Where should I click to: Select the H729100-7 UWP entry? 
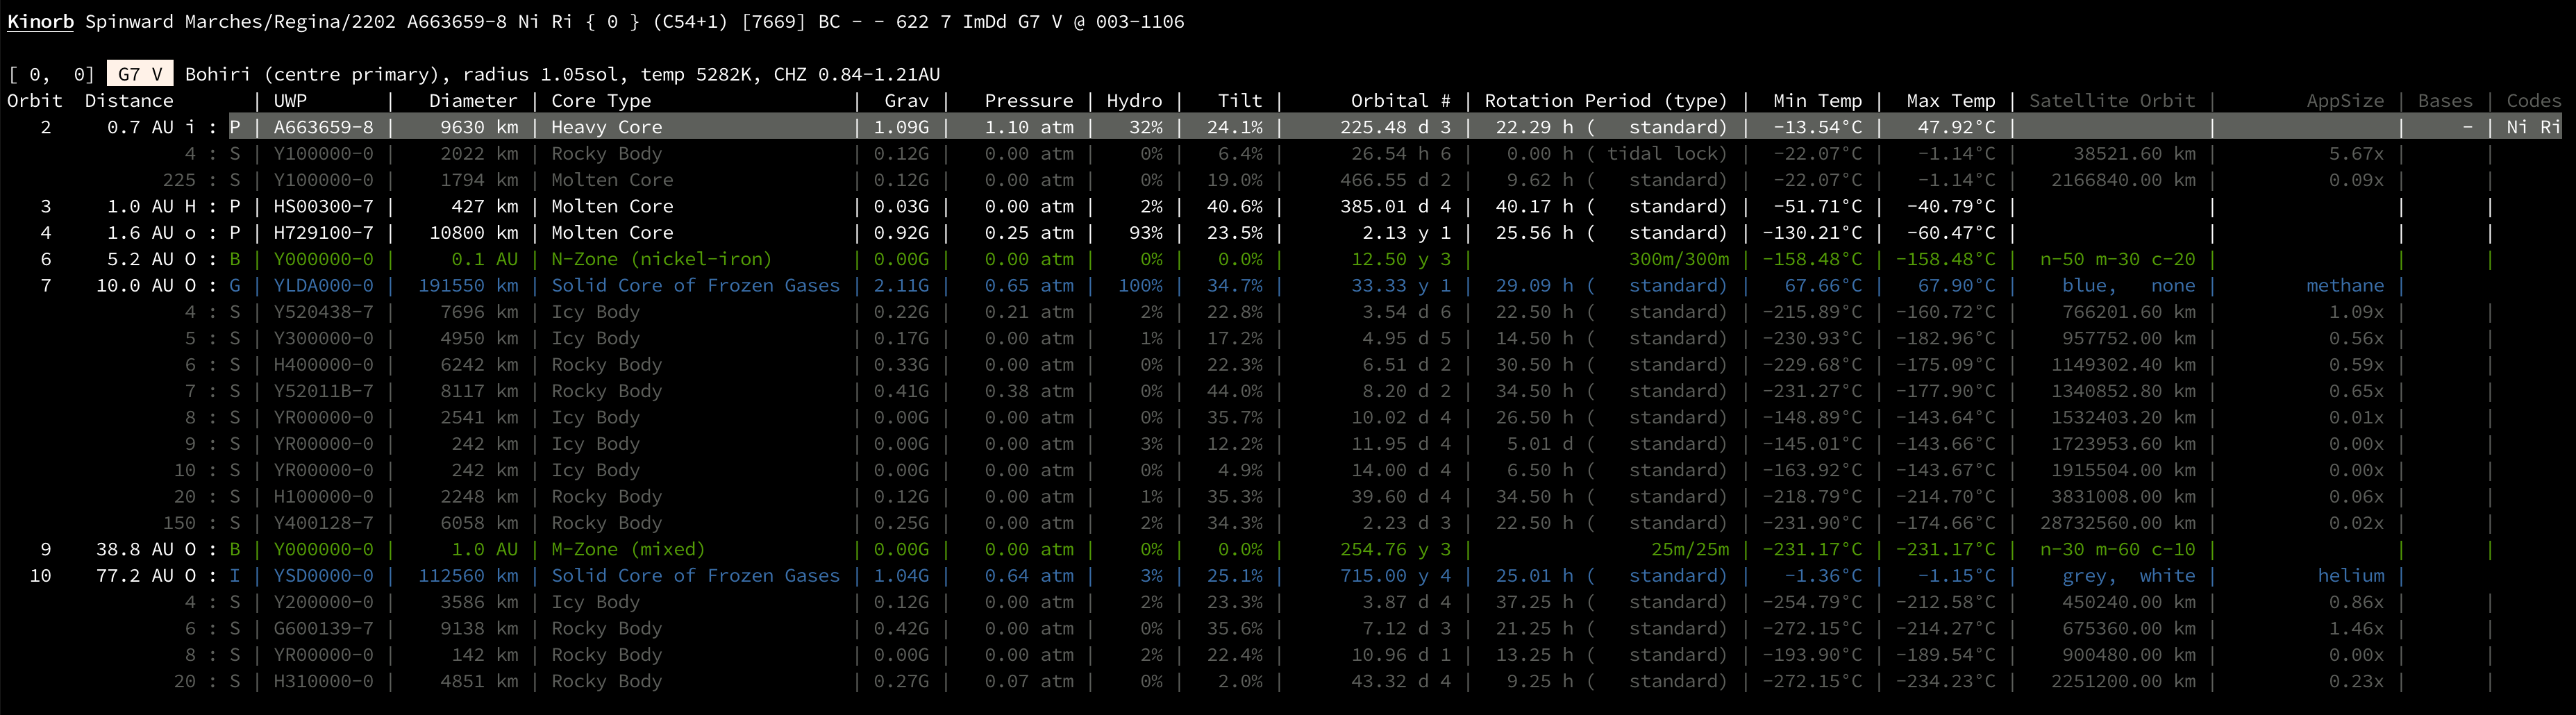pyautogui.click(x=323, y=232)
